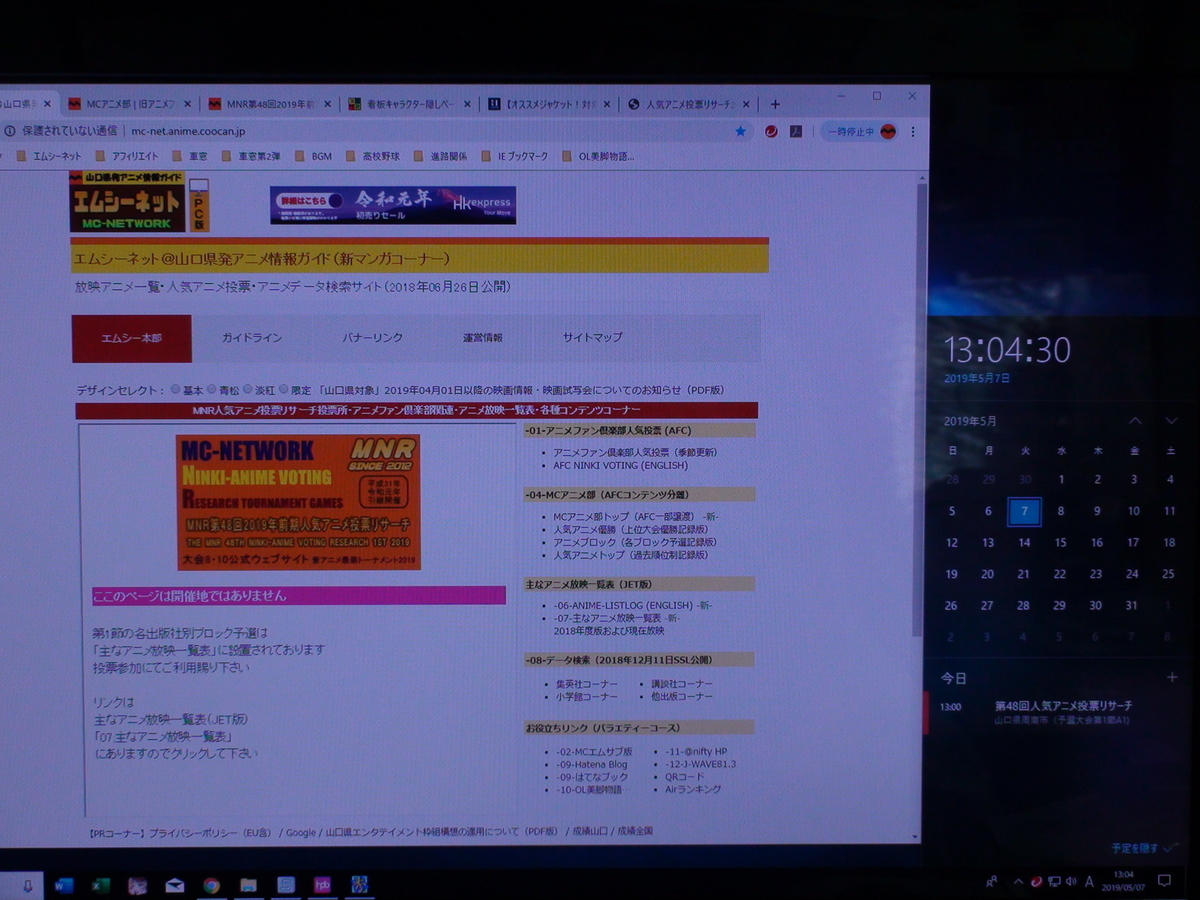Open the 車窓 bookmark folder
Screen dimensions: 1200x900
point(190,156)
